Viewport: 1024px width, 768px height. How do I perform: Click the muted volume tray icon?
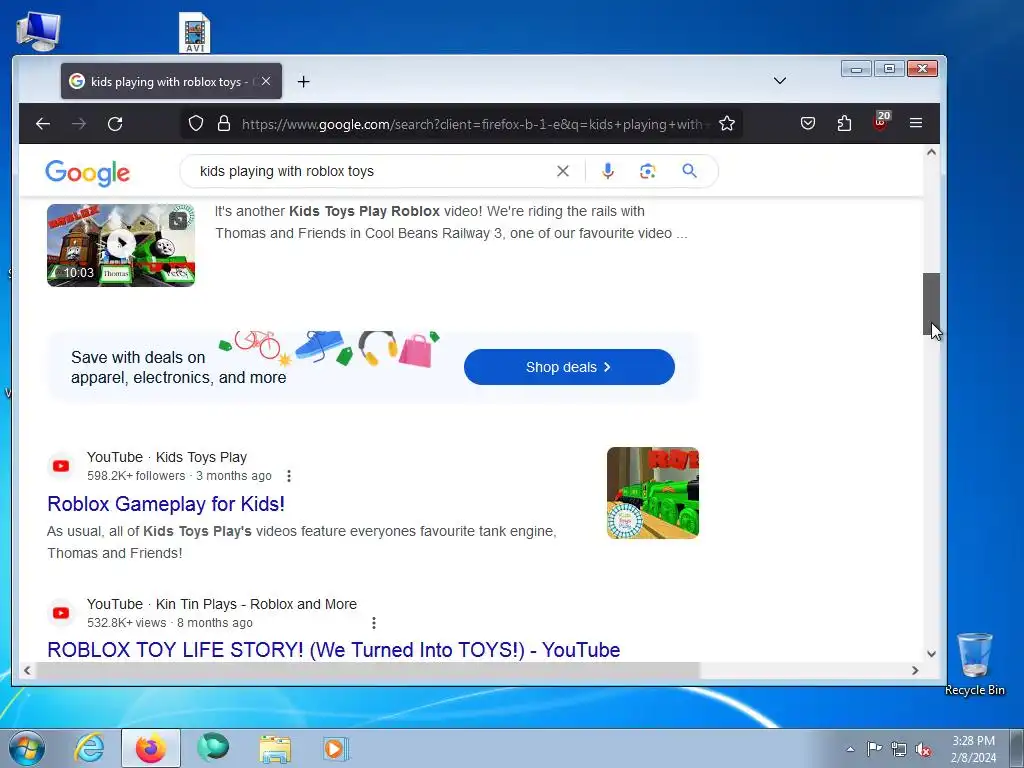point(923,749)
